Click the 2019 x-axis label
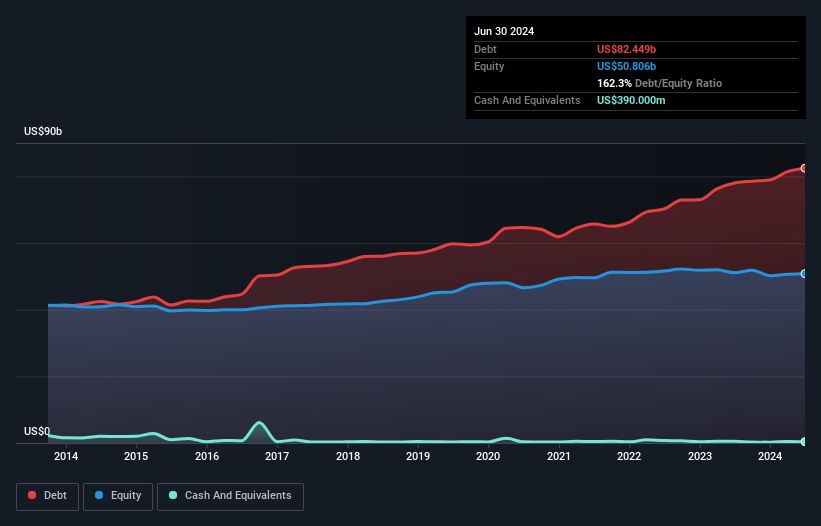Screen dimensions: 821x526 tap(418, 456)
